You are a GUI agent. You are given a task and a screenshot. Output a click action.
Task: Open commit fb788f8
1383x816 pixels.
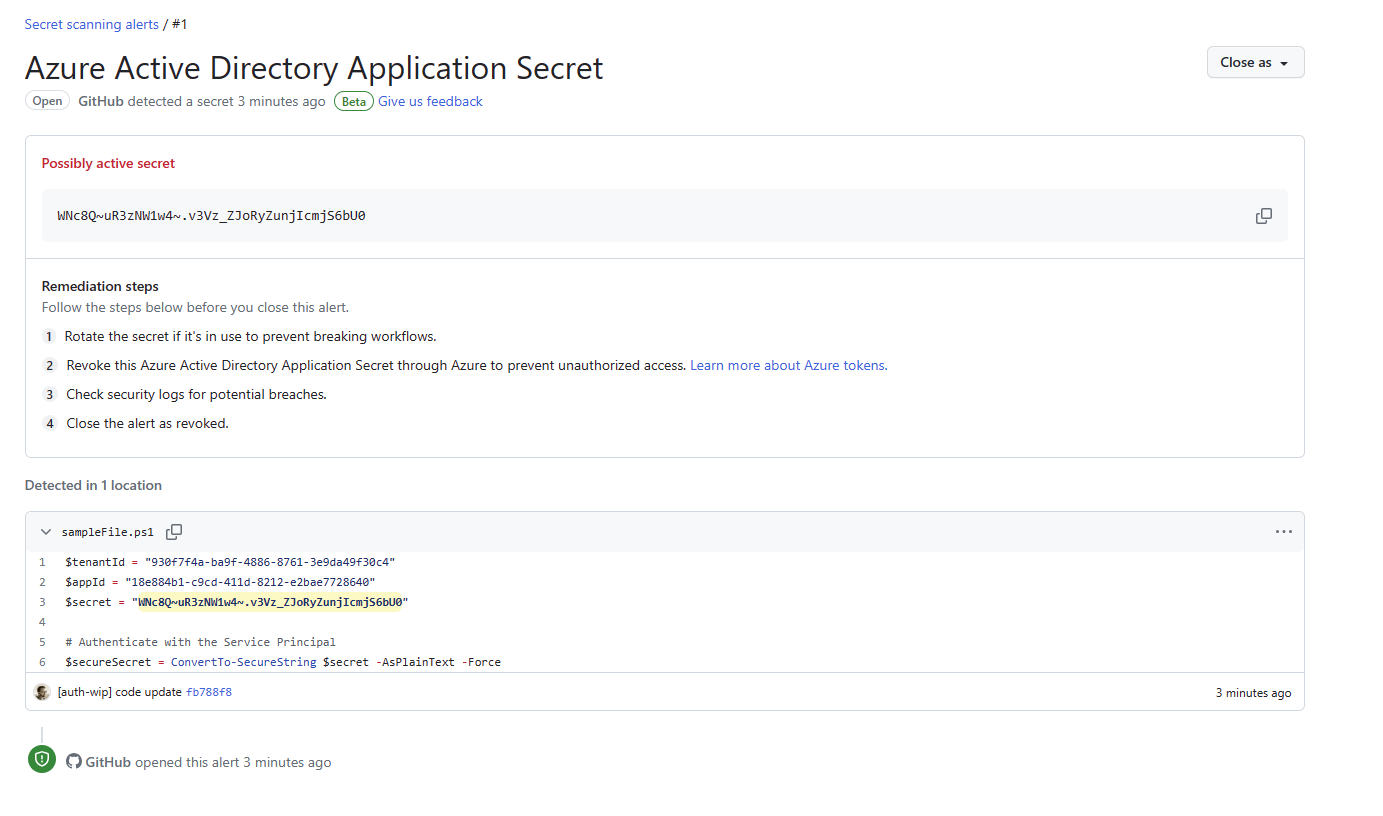coord(209,692)
